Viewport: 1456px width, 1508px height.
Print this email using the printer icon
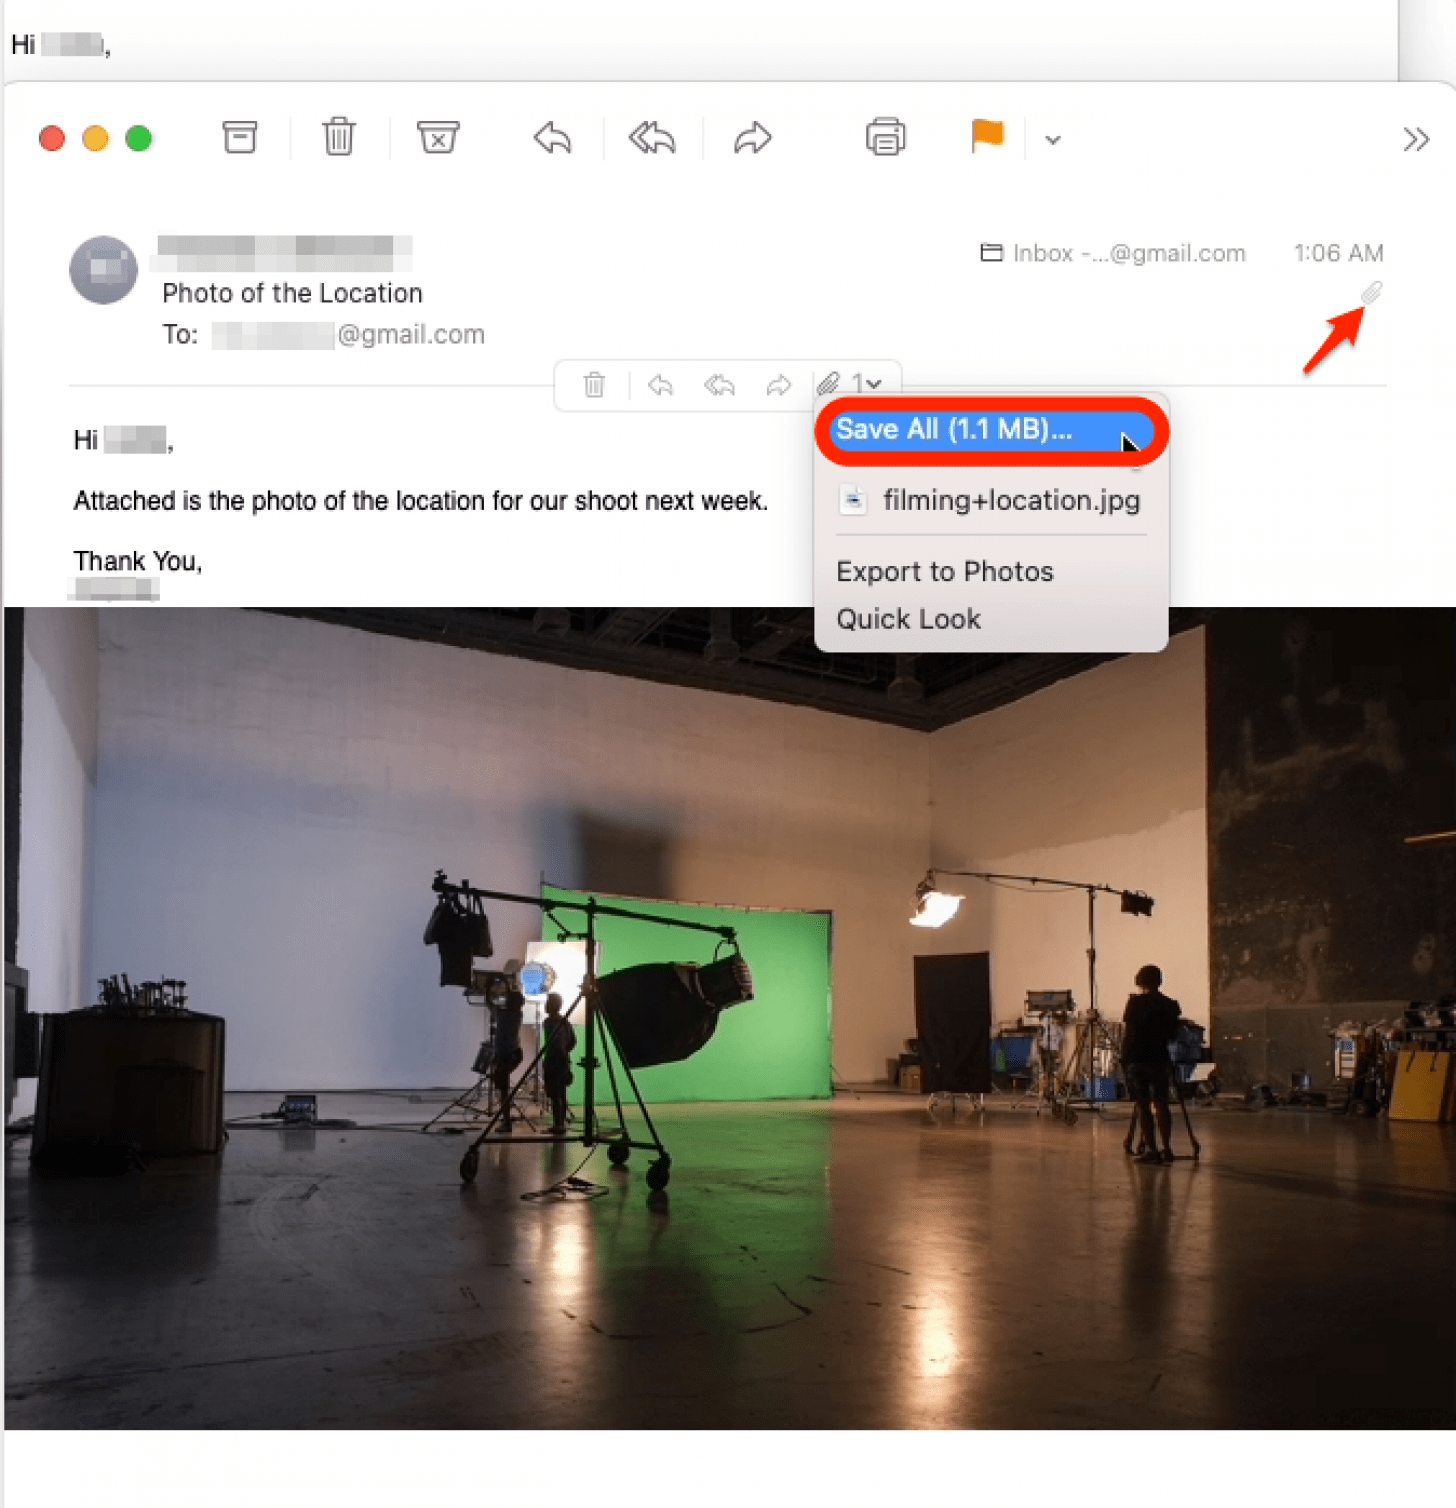[x=886, y=137]
